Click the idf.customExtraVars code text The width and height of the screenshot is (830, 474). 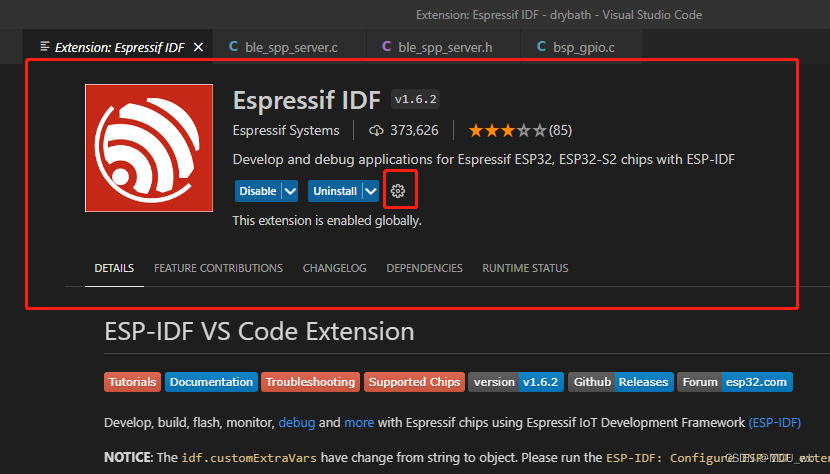(x=249, y=458)
